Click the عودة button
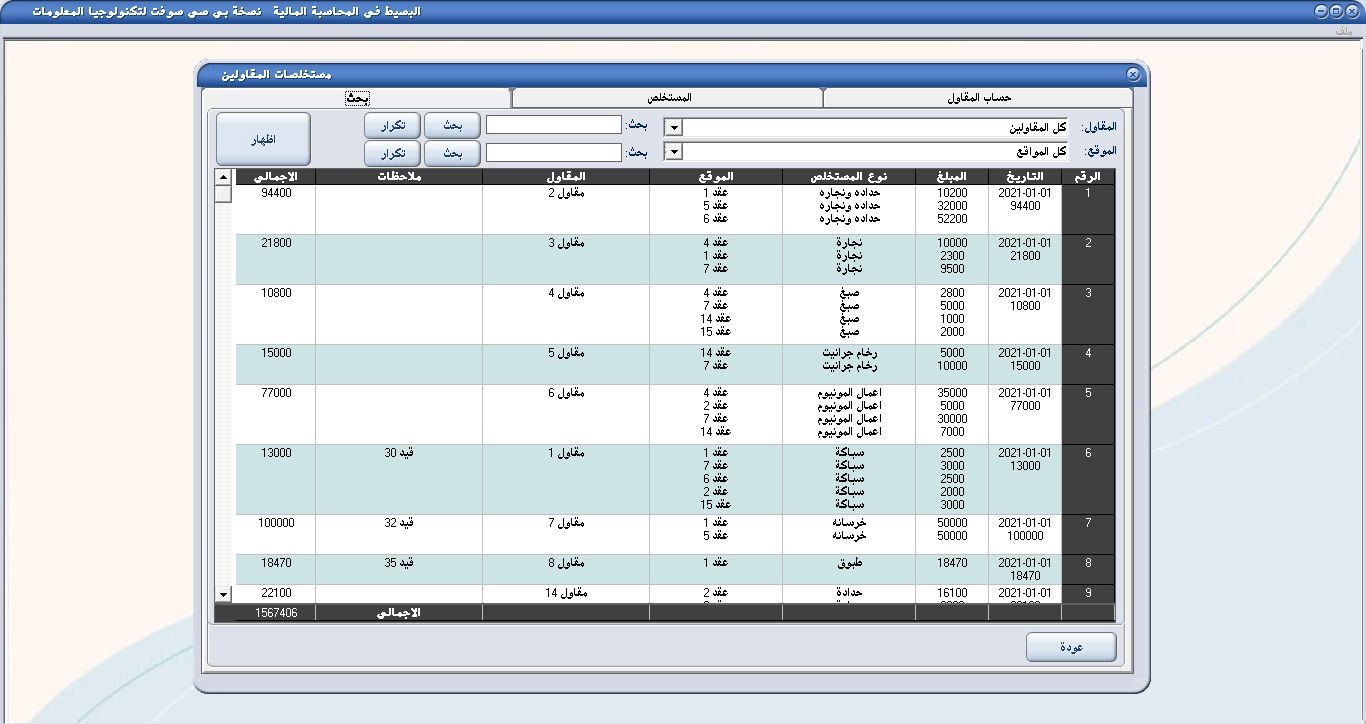 click(x=1071, y=647)
